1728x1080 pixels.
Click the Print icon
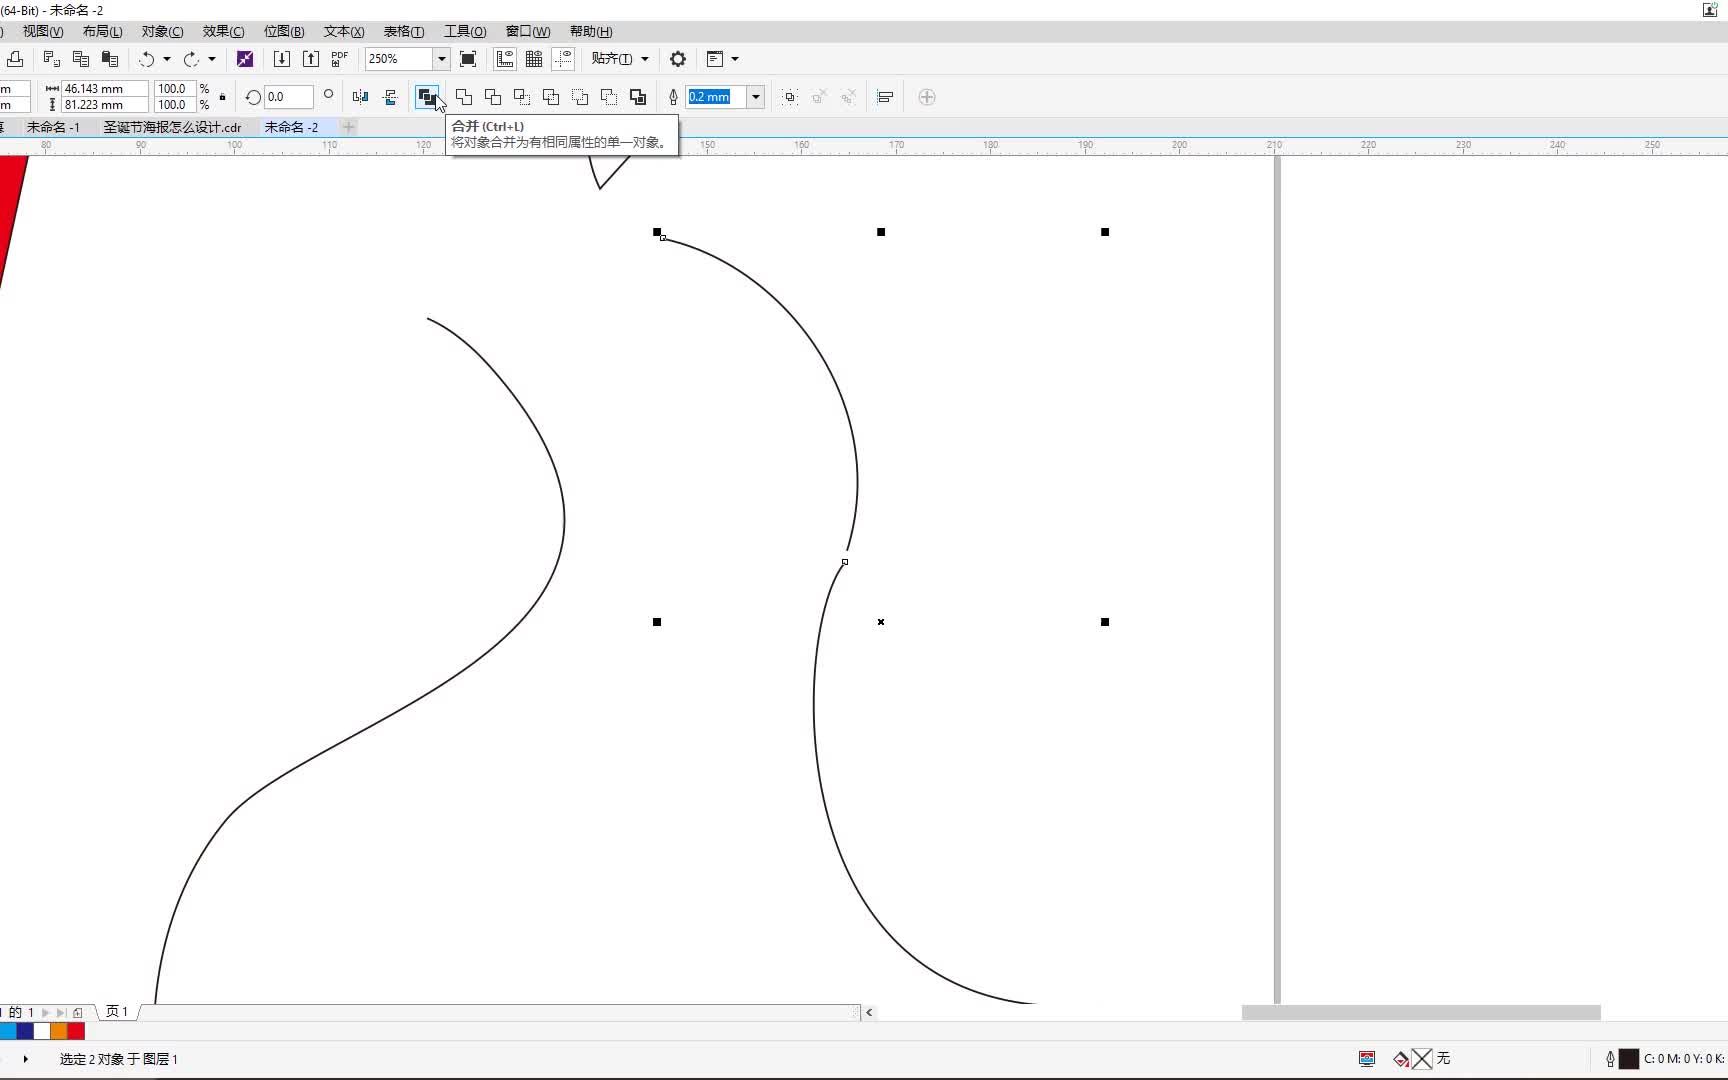[15, 59]
